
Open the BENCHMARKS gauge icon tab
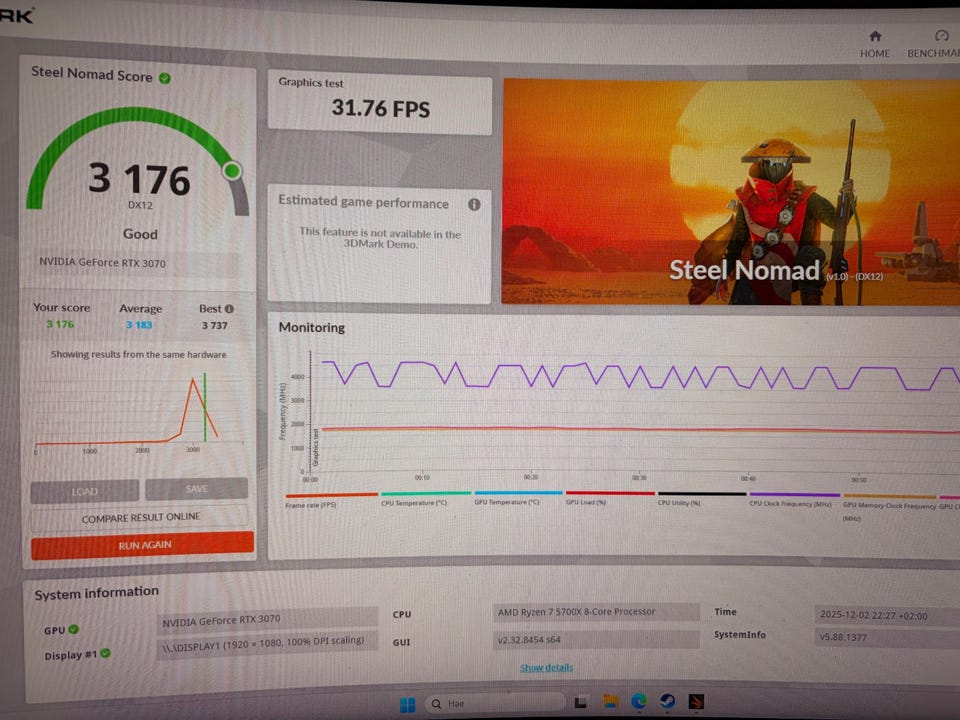click(942, 36)
